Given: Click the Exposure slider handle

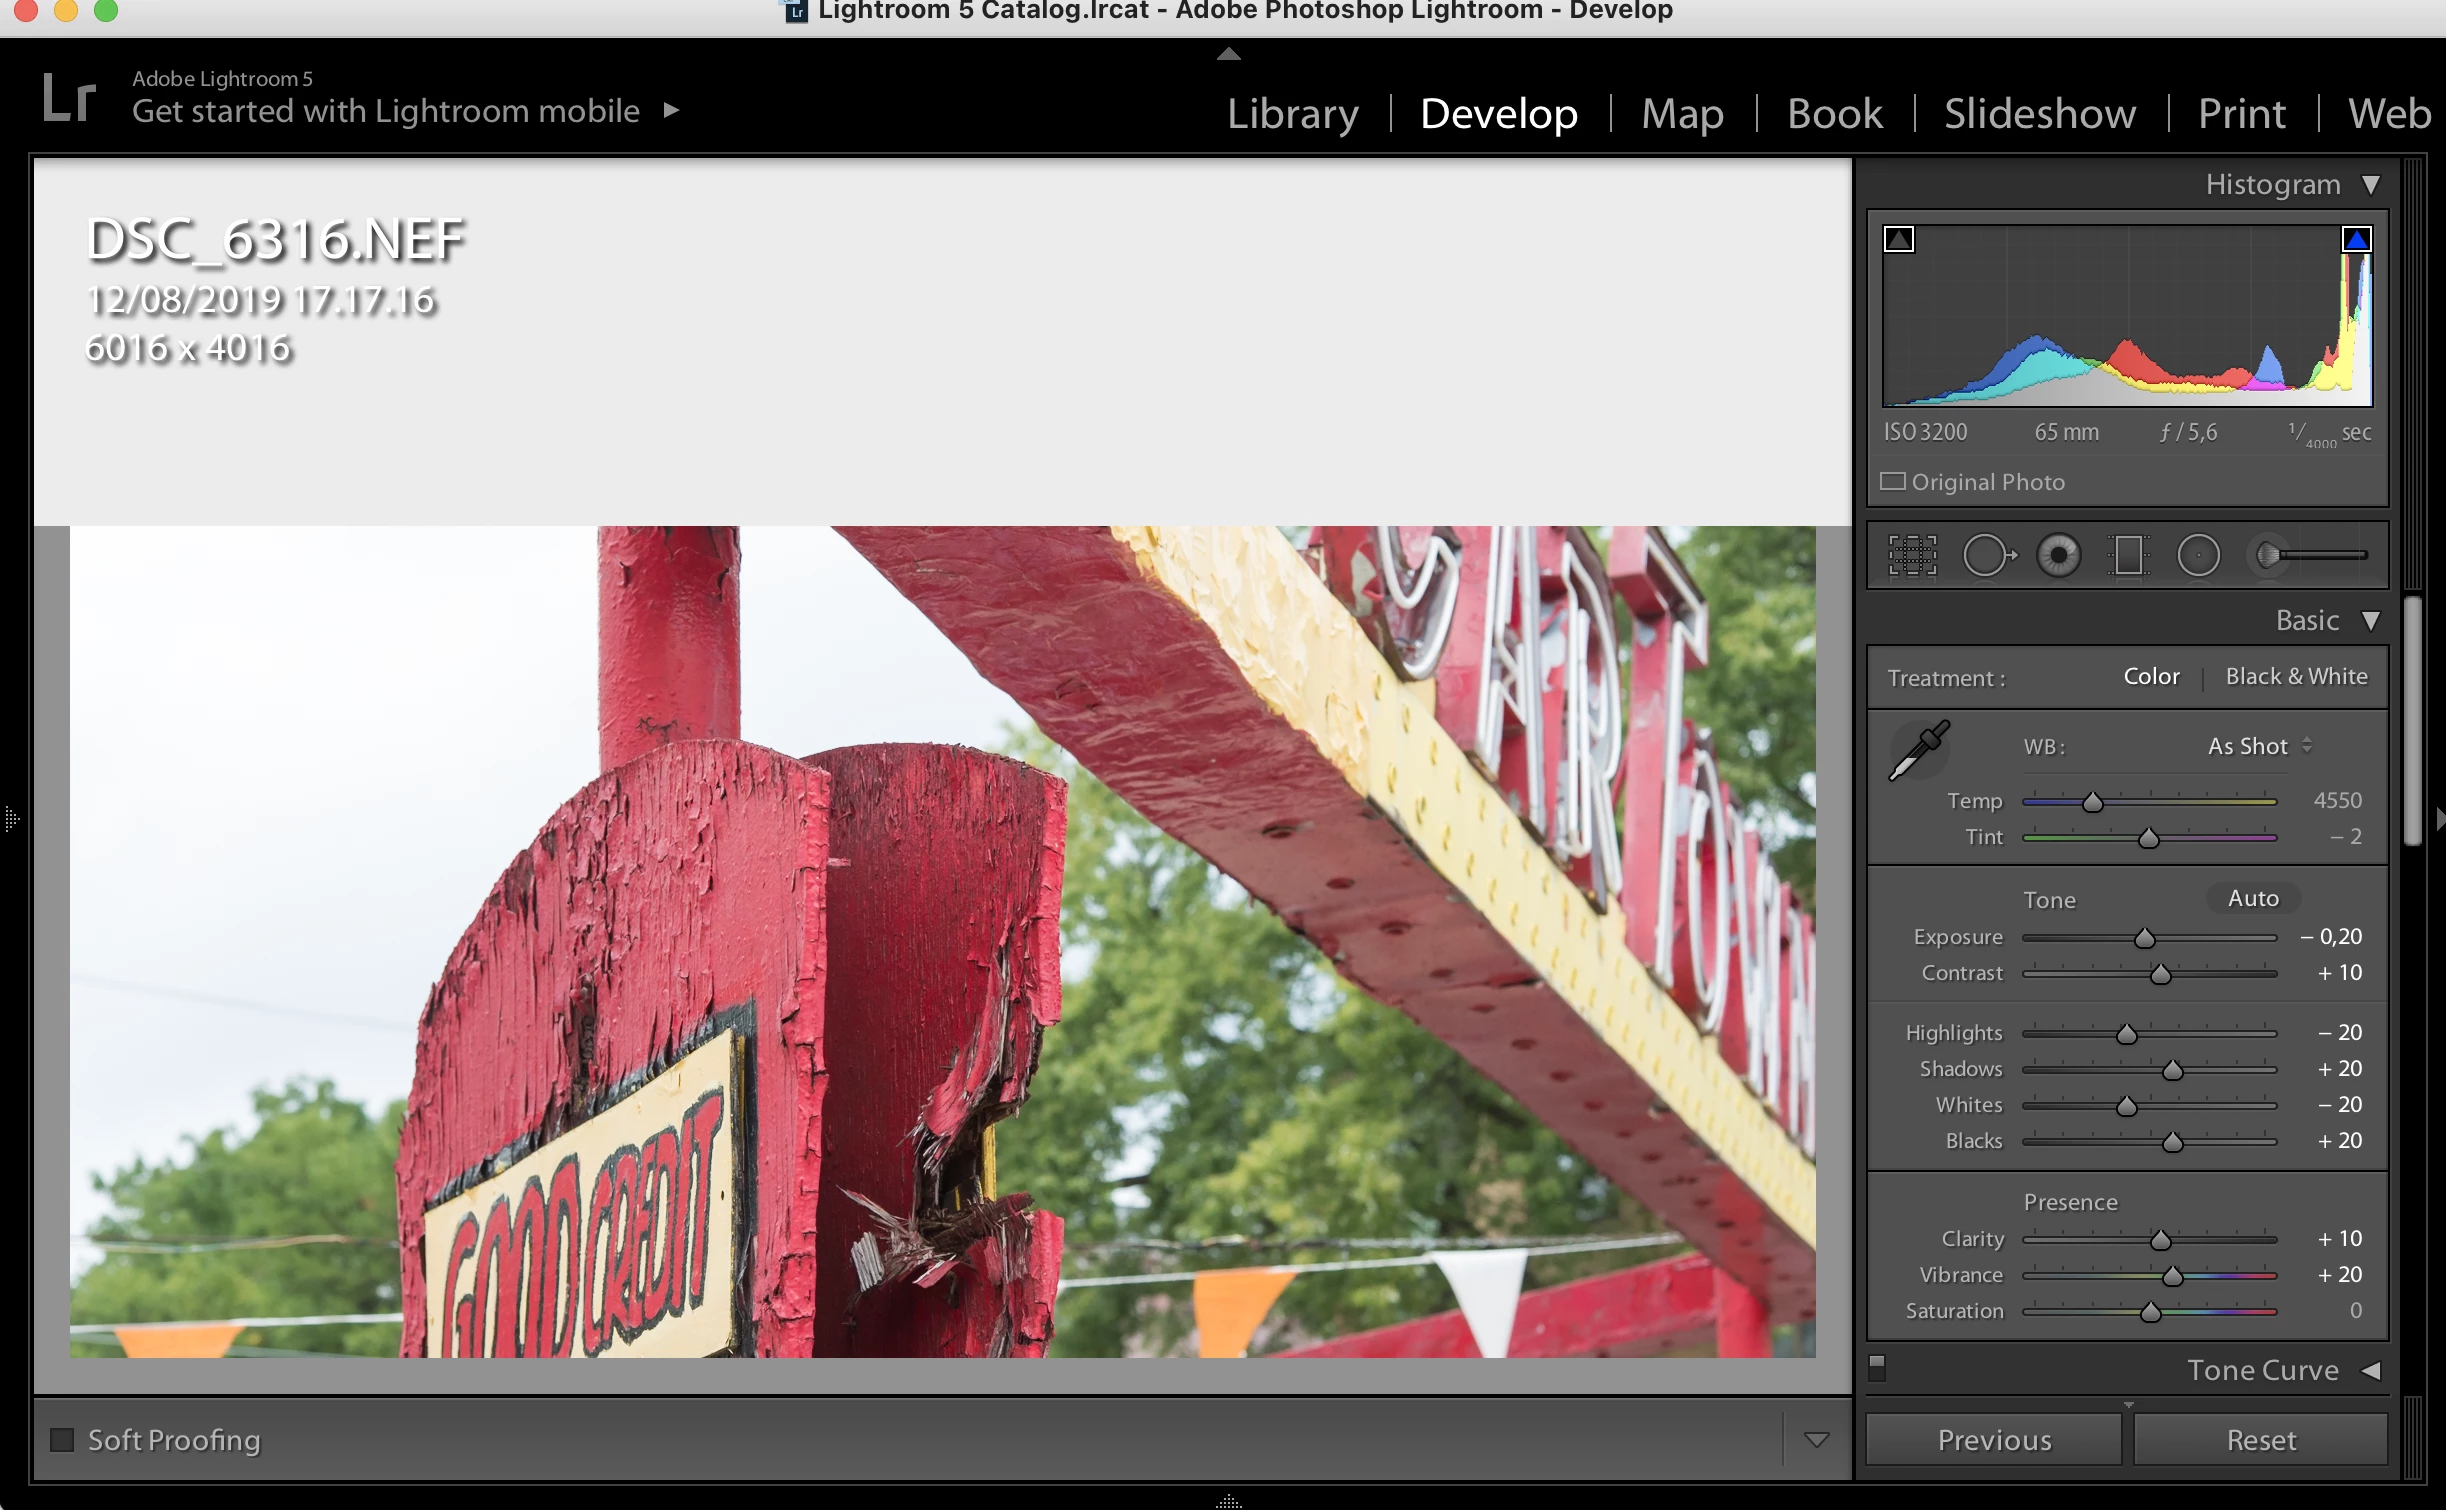Looking at the screenshot, I should 2144,938.
